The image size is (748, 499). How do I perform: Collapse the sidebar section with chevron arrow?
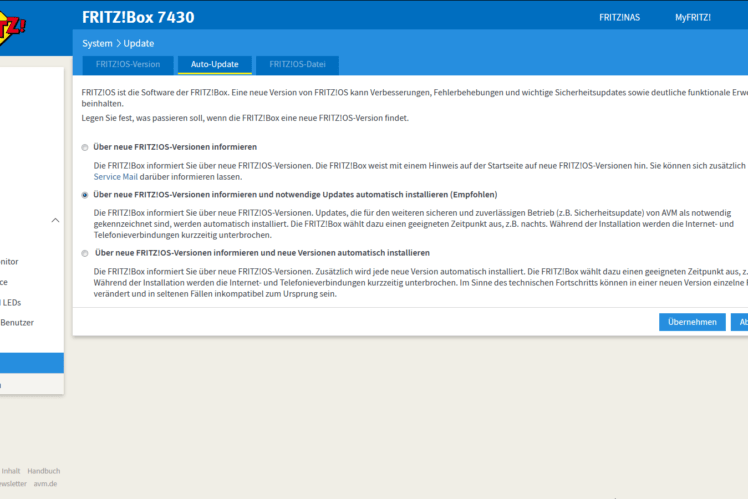[x=55, y=220]
